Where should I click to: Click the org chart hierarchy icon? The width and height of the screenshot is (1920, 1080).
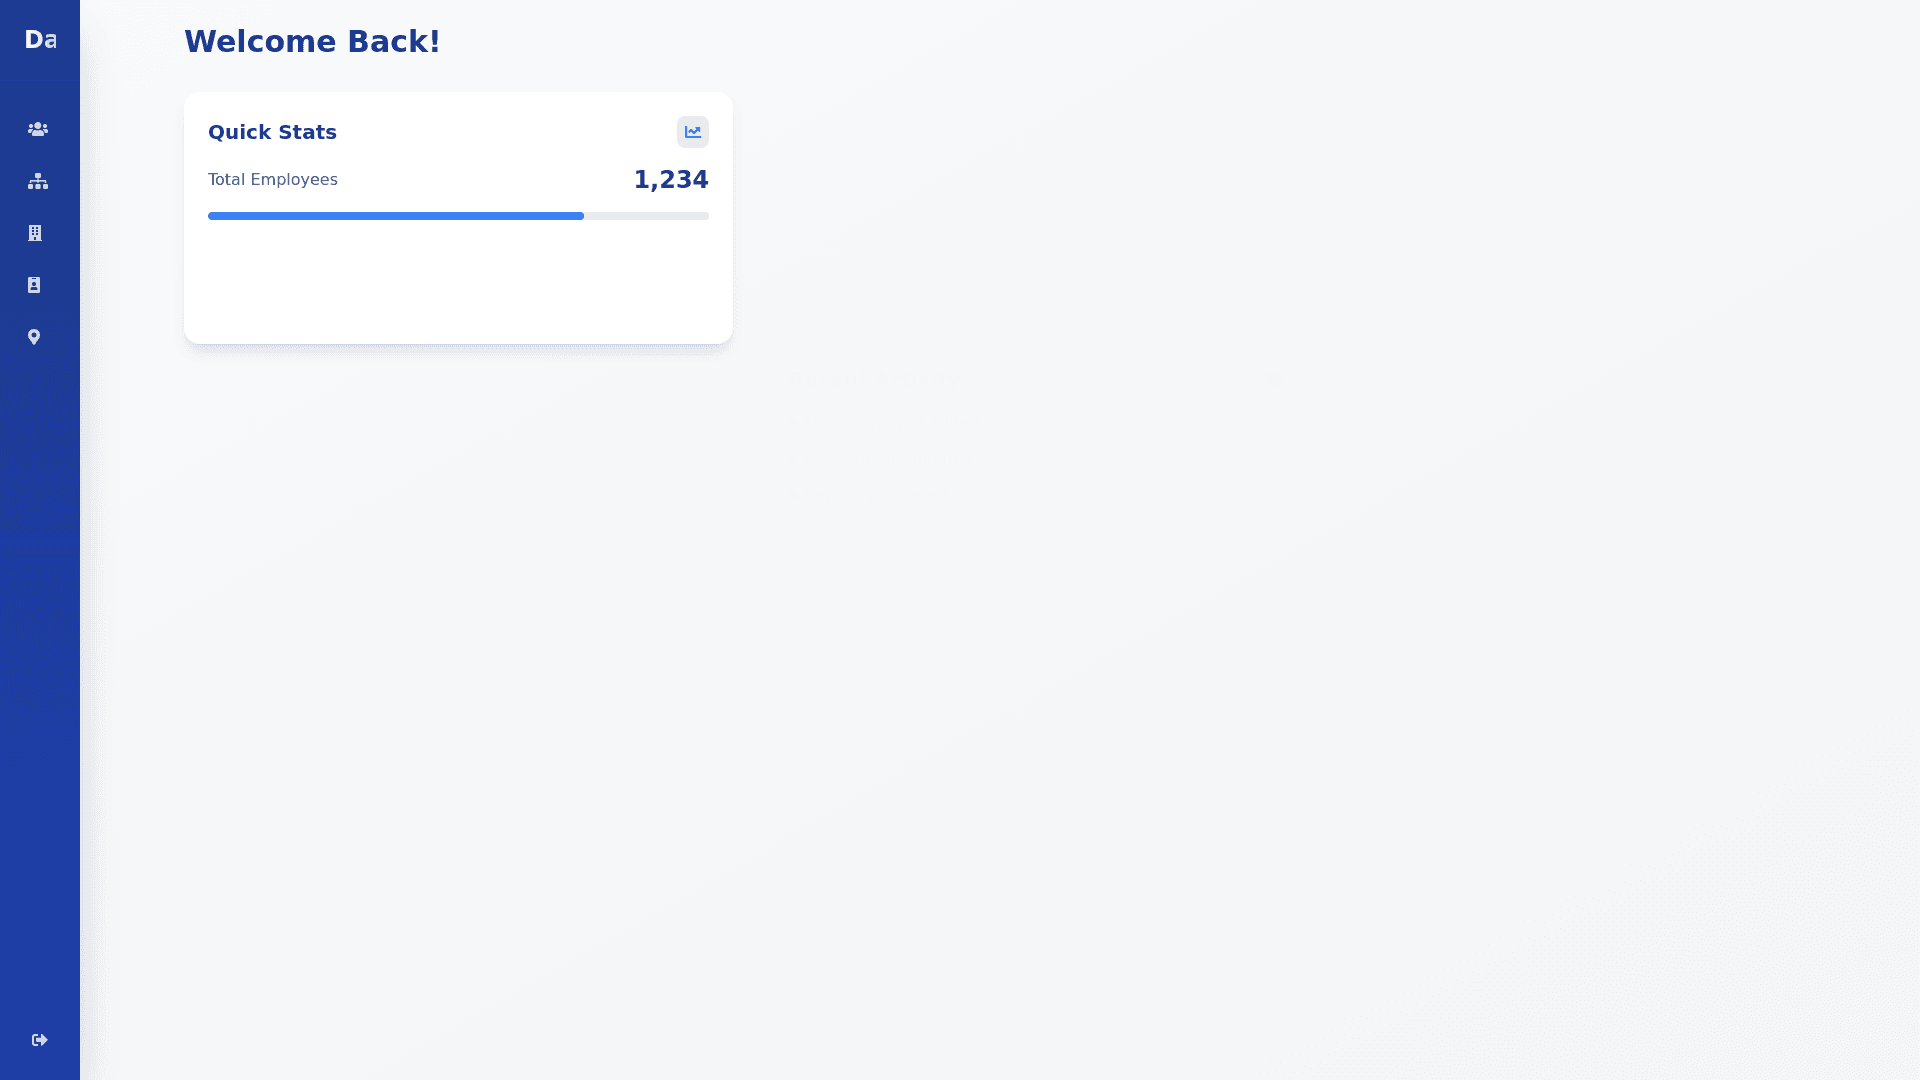coord(38,181)
